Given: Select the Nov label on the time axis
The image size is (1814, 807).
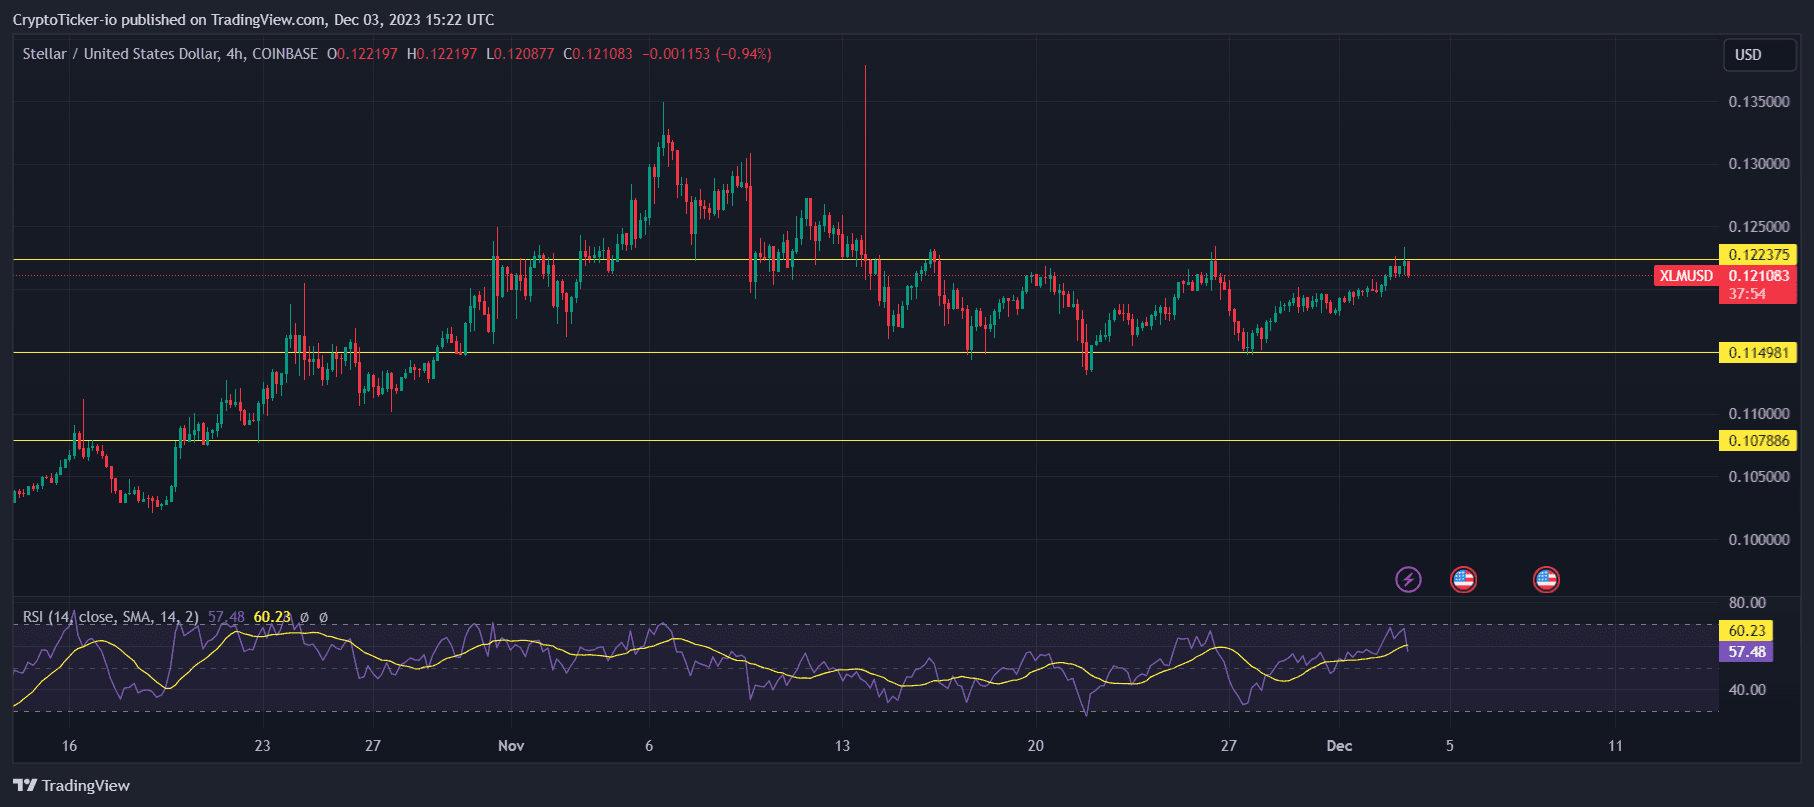Looking at the screenshot, I should [511, 745].
